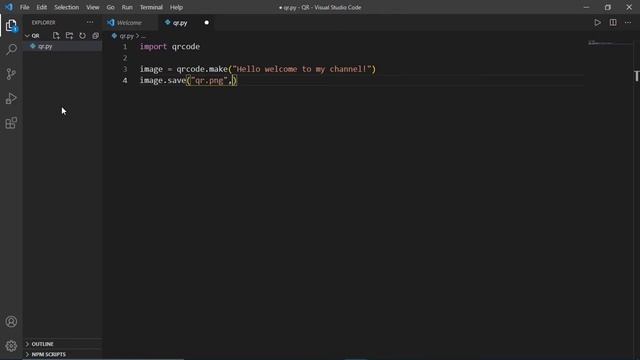The width and height of the screenshot is (640, 360).
Task: Click 'qrcode' module name on line 1
Action: point(186,47)
